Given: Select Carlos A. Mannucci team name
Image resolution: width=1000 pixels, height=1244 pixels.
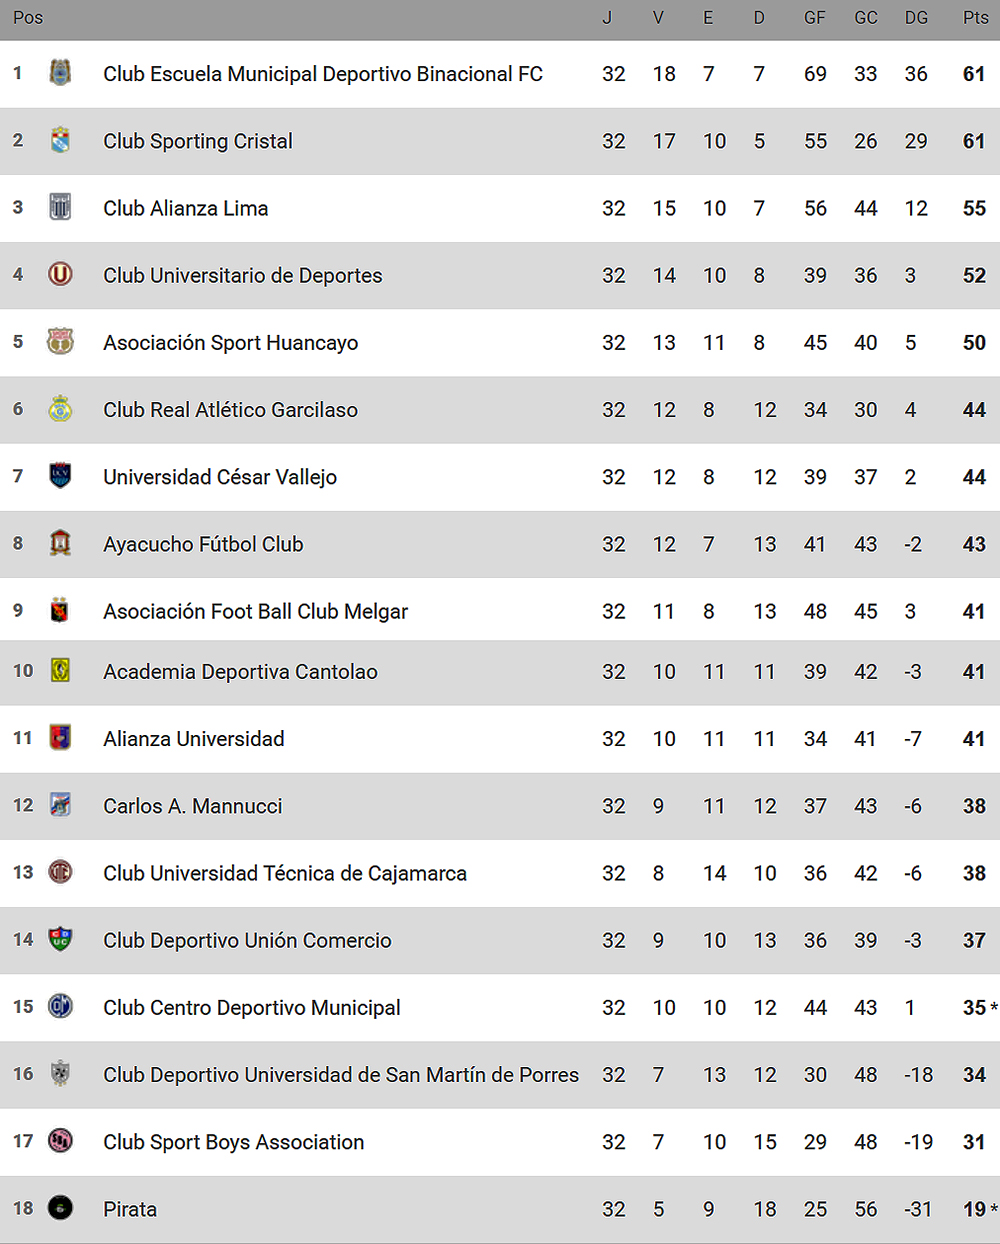Looking at the screenshot, I should click(193, 806).
